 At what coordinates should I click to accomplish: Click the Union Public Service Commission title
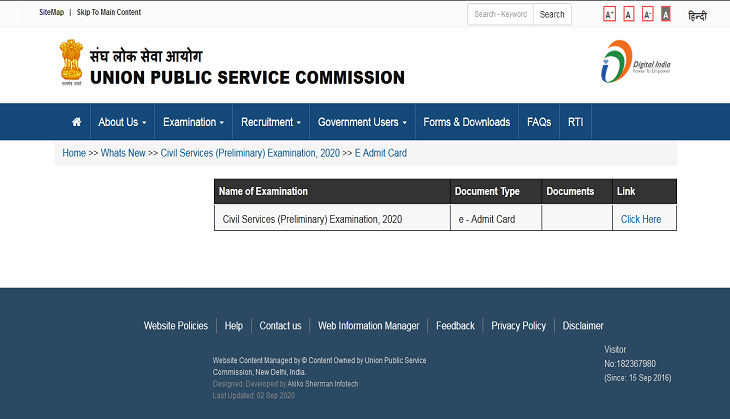click(247, 78)
